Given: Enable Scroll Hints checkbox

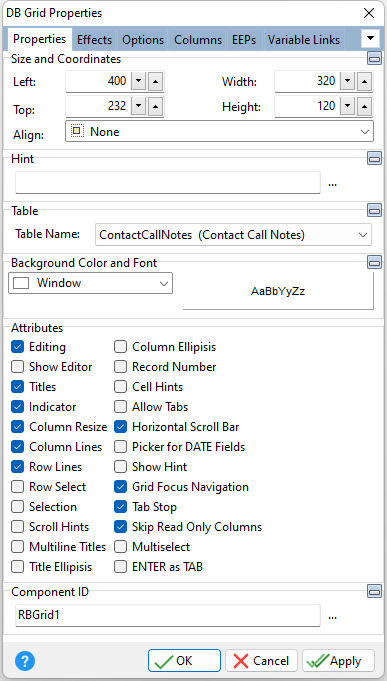Looking at the screenshot, I should point(17,527).
